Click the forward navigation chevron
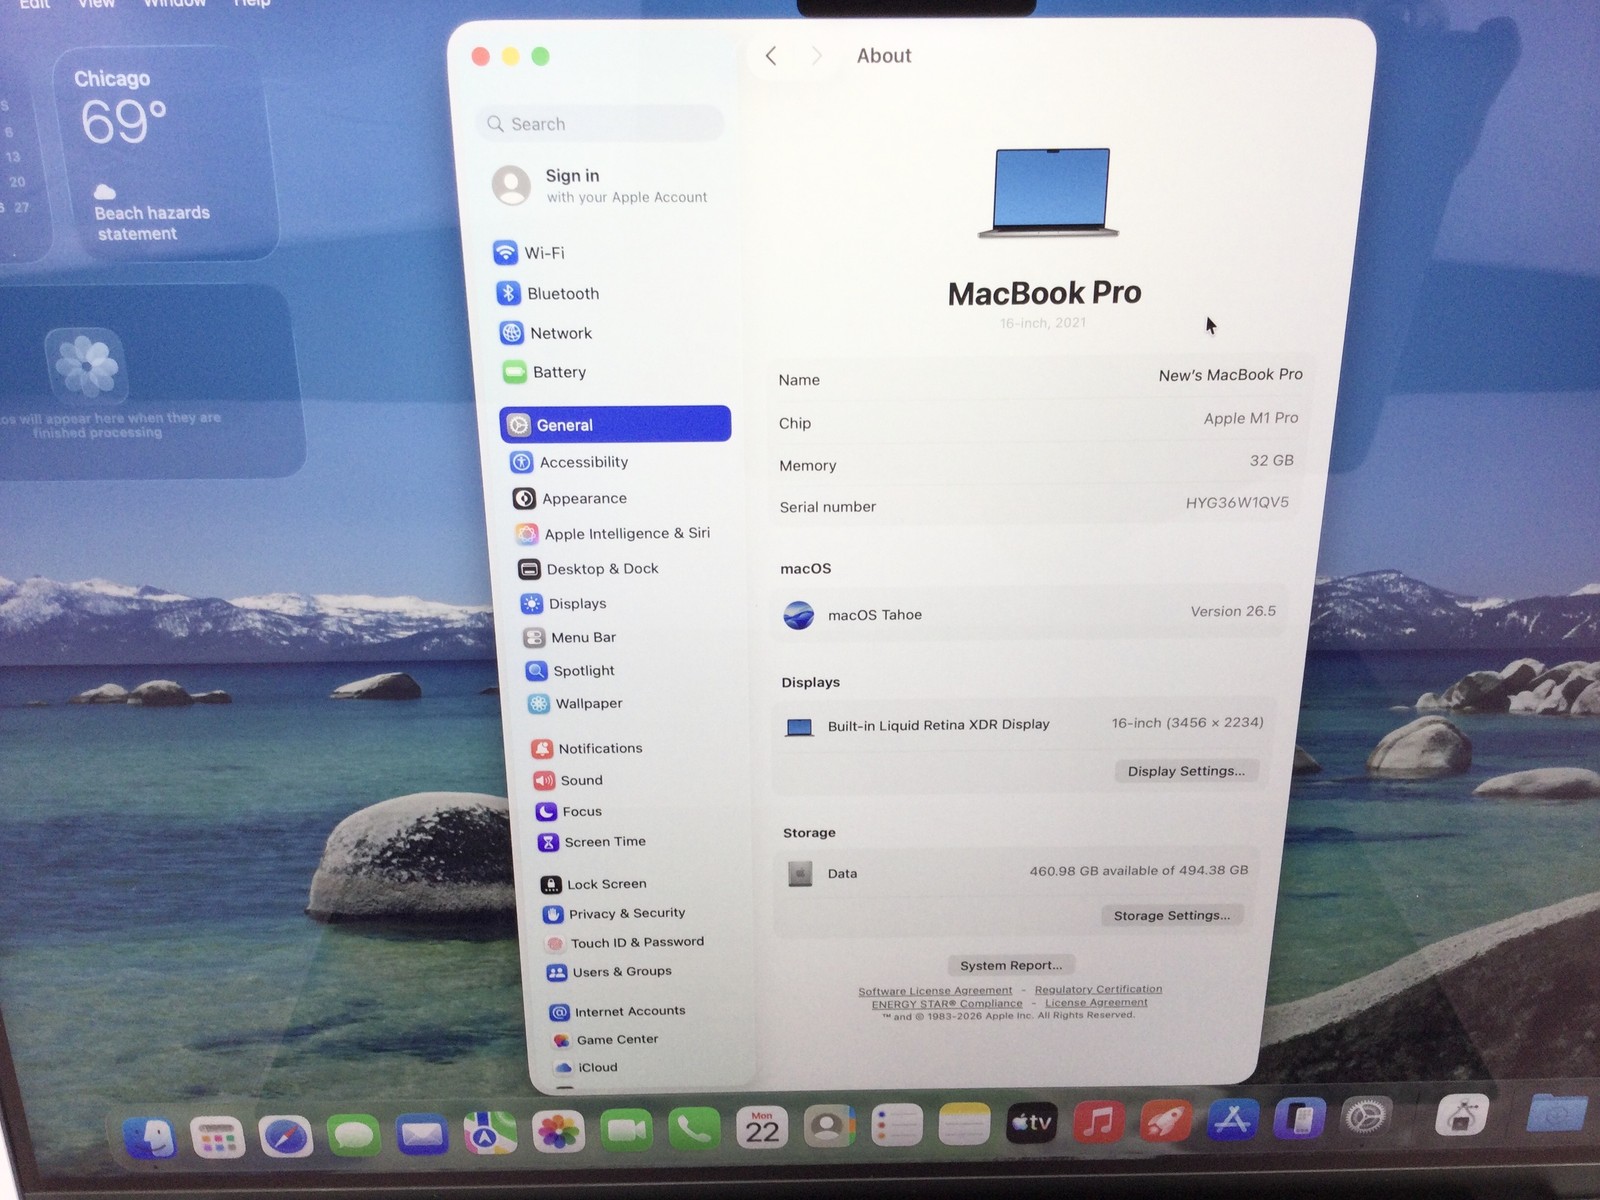This screenshot has width=1600, height=1200. coord(816,56)
